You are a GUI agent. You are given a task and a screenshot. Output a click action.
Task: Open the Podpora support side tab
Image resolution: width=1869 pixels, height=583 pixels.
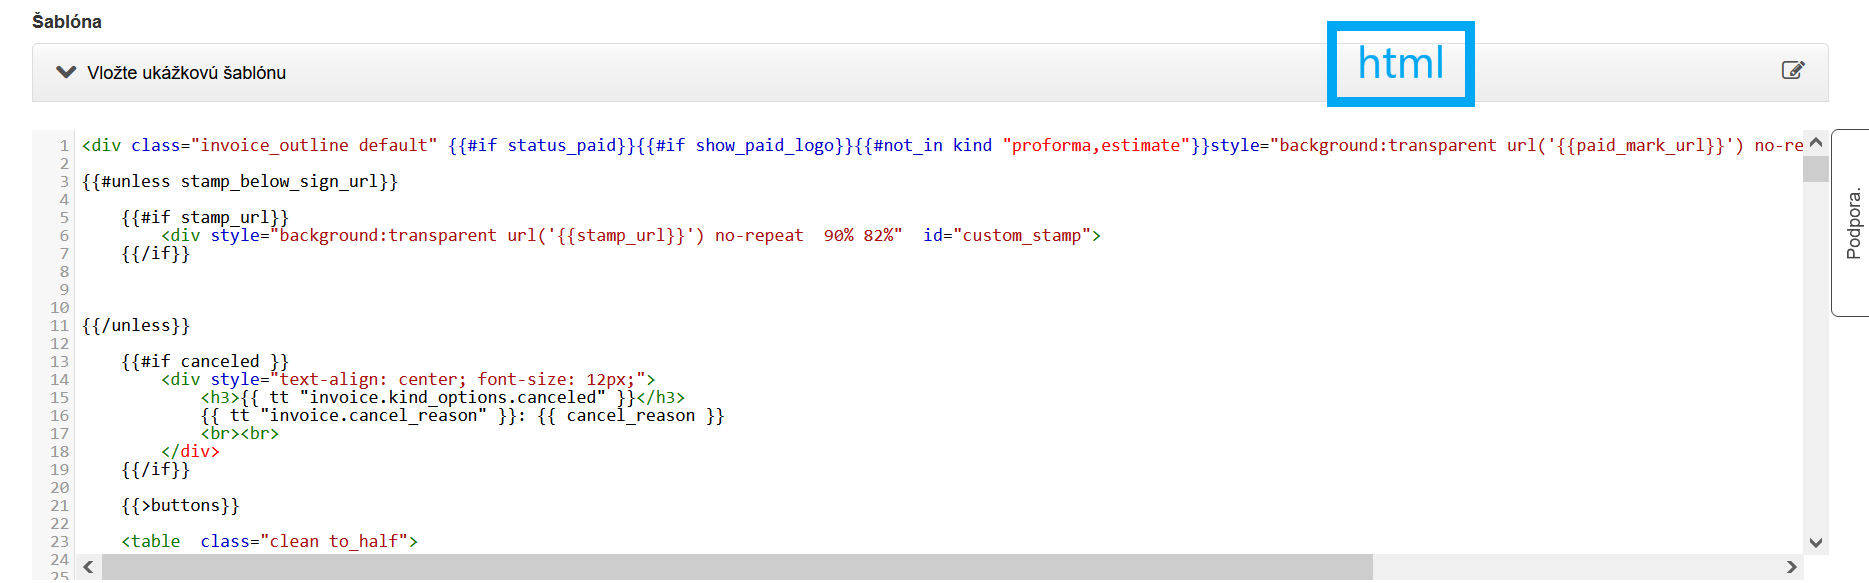click(1852, 222)
